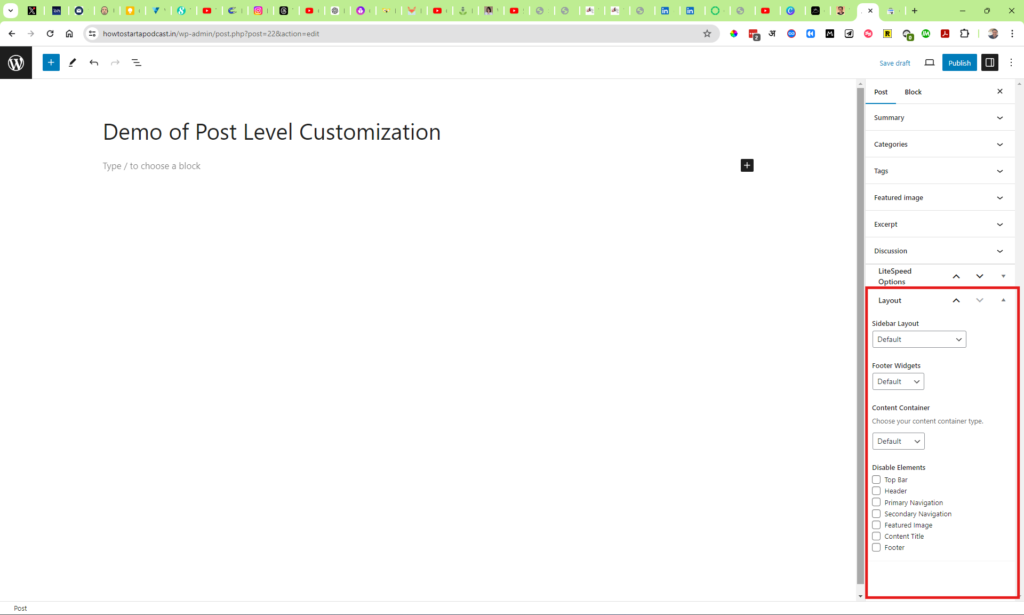1024x615 pixels.
Task: Bookmark this page with the star
Action: pos(707,33)
